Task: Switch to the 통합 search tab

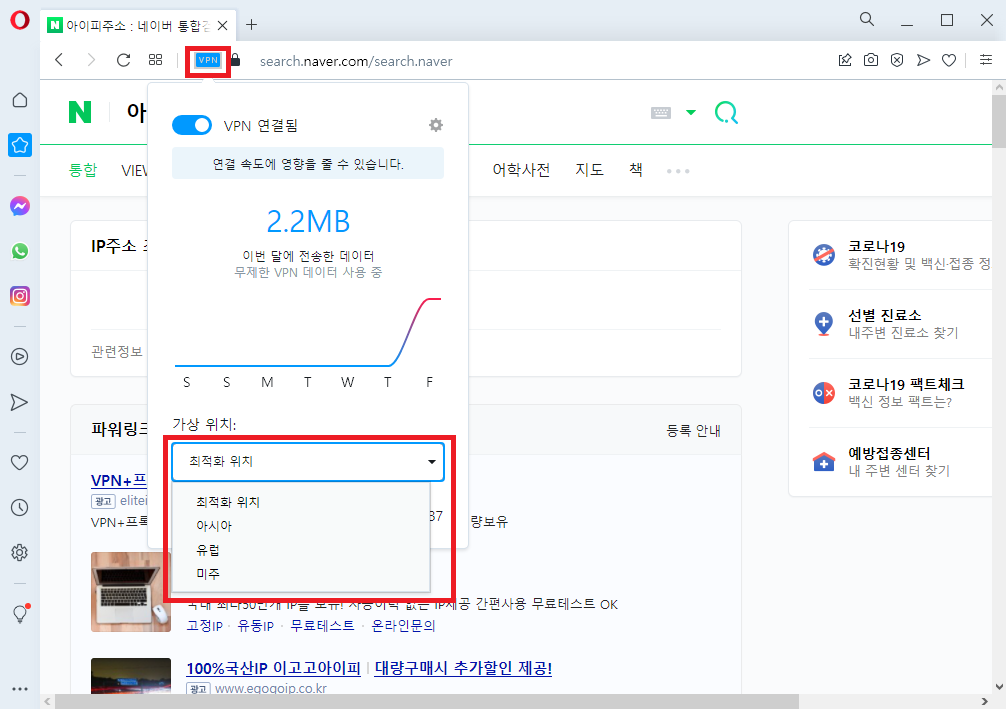Action: click(x=83, y=170)
